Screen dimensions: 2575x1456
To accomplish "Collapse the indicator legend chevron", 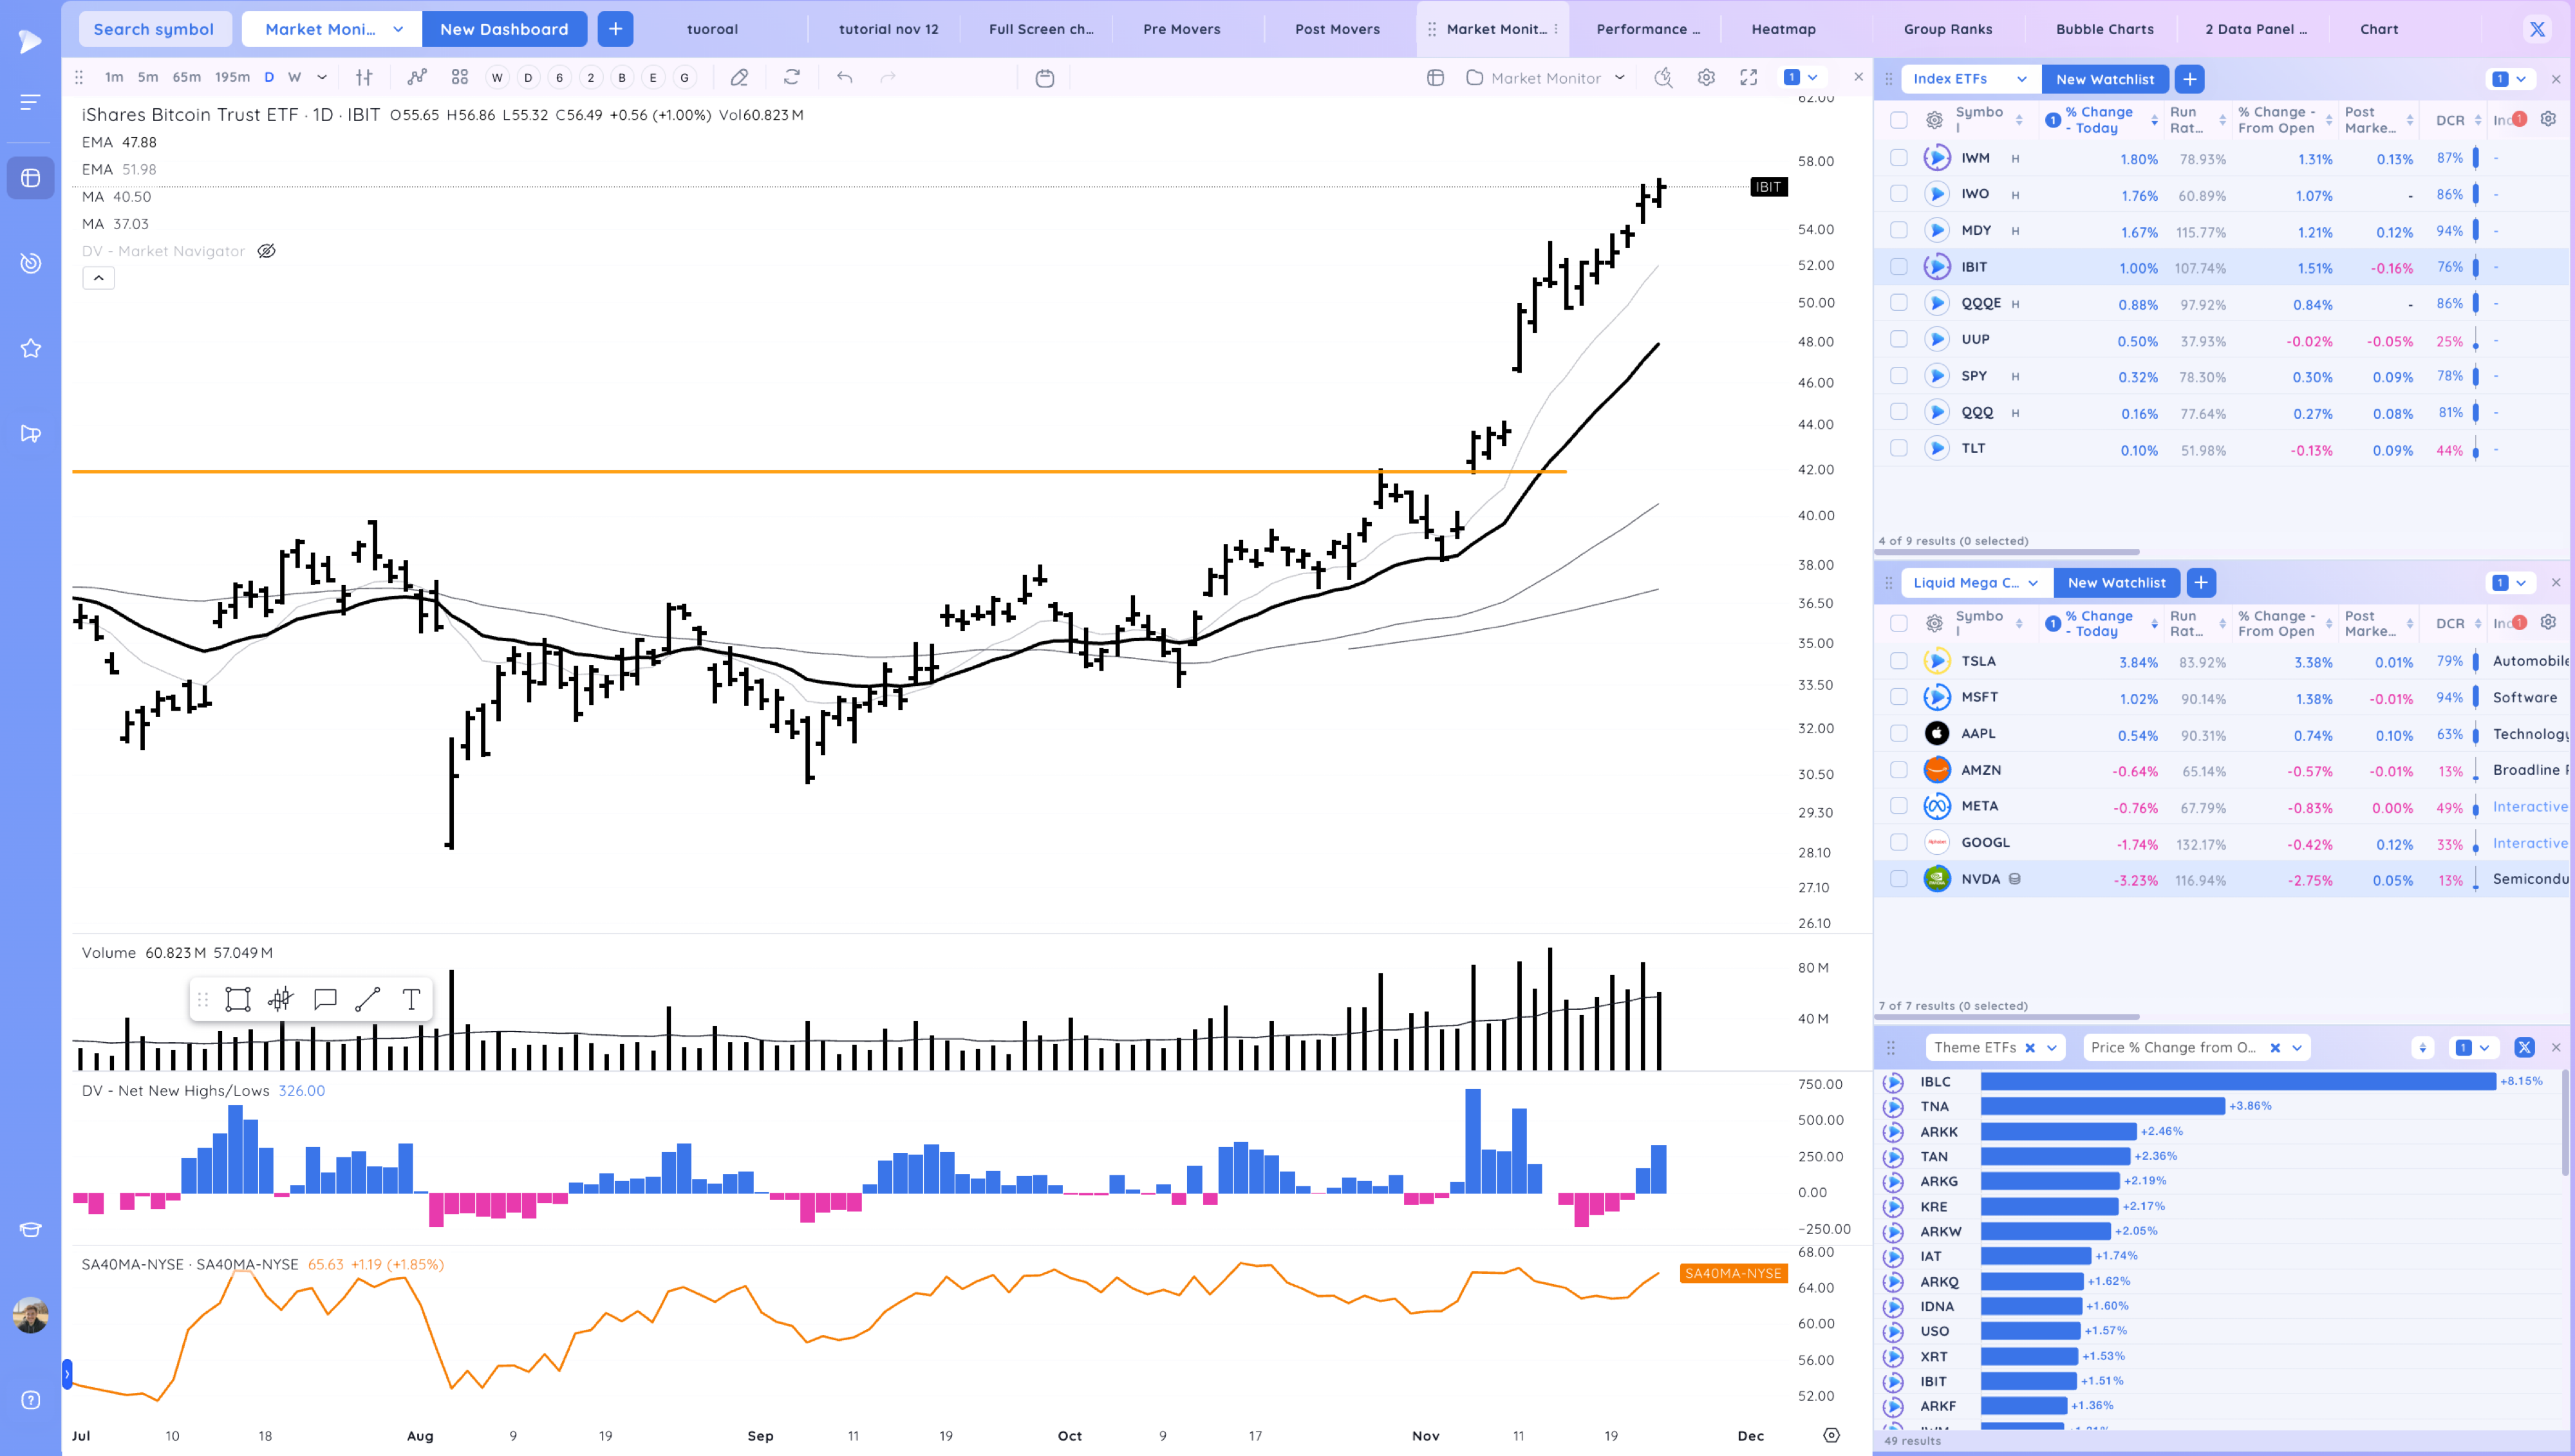I will 98,278.
